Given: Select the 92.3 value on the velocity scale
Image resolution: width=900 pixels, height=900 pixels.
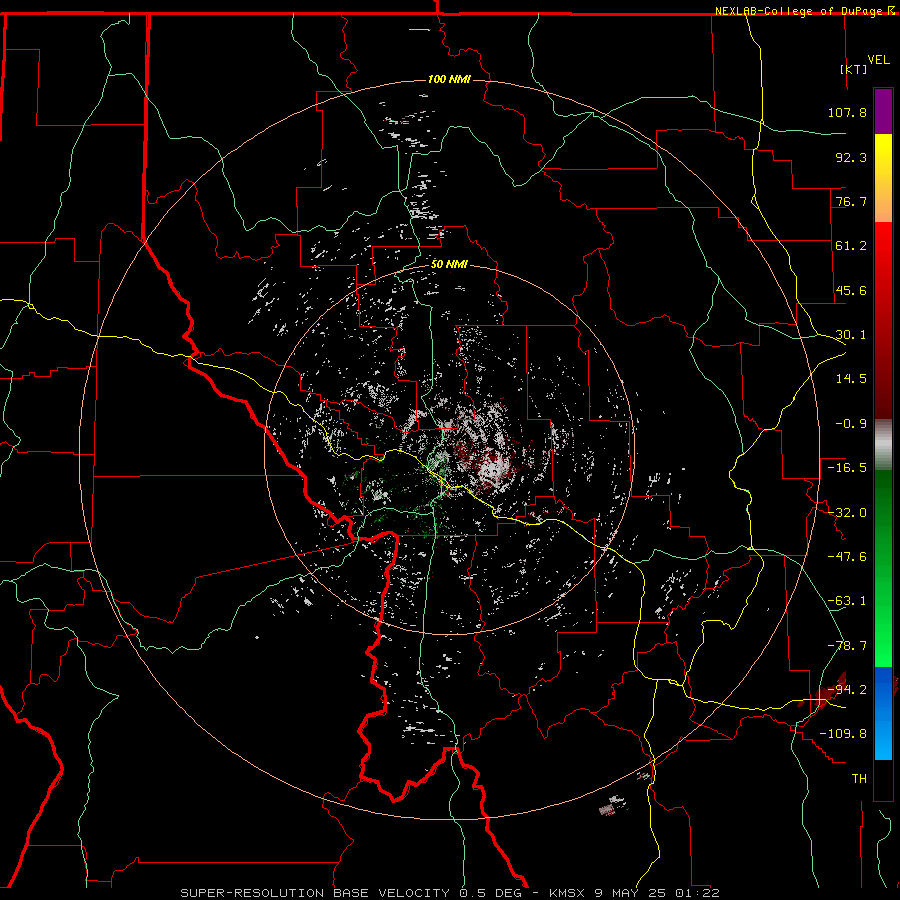Looking at the screenshot, I should [851, 157].
